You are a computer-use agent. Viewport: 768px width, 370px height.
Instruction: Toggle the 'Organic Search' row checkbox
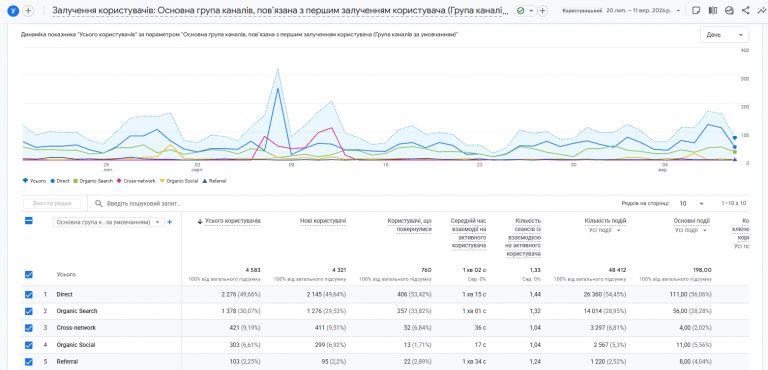pos(28,311)
